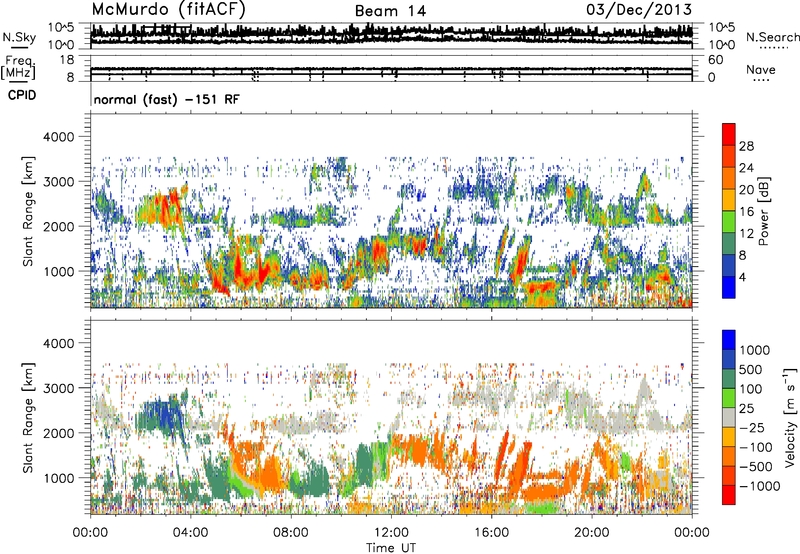Click the "-1000" label on Velocity colorbar
The height and width of the screenshot is (554, 800).
pos(759,486)
